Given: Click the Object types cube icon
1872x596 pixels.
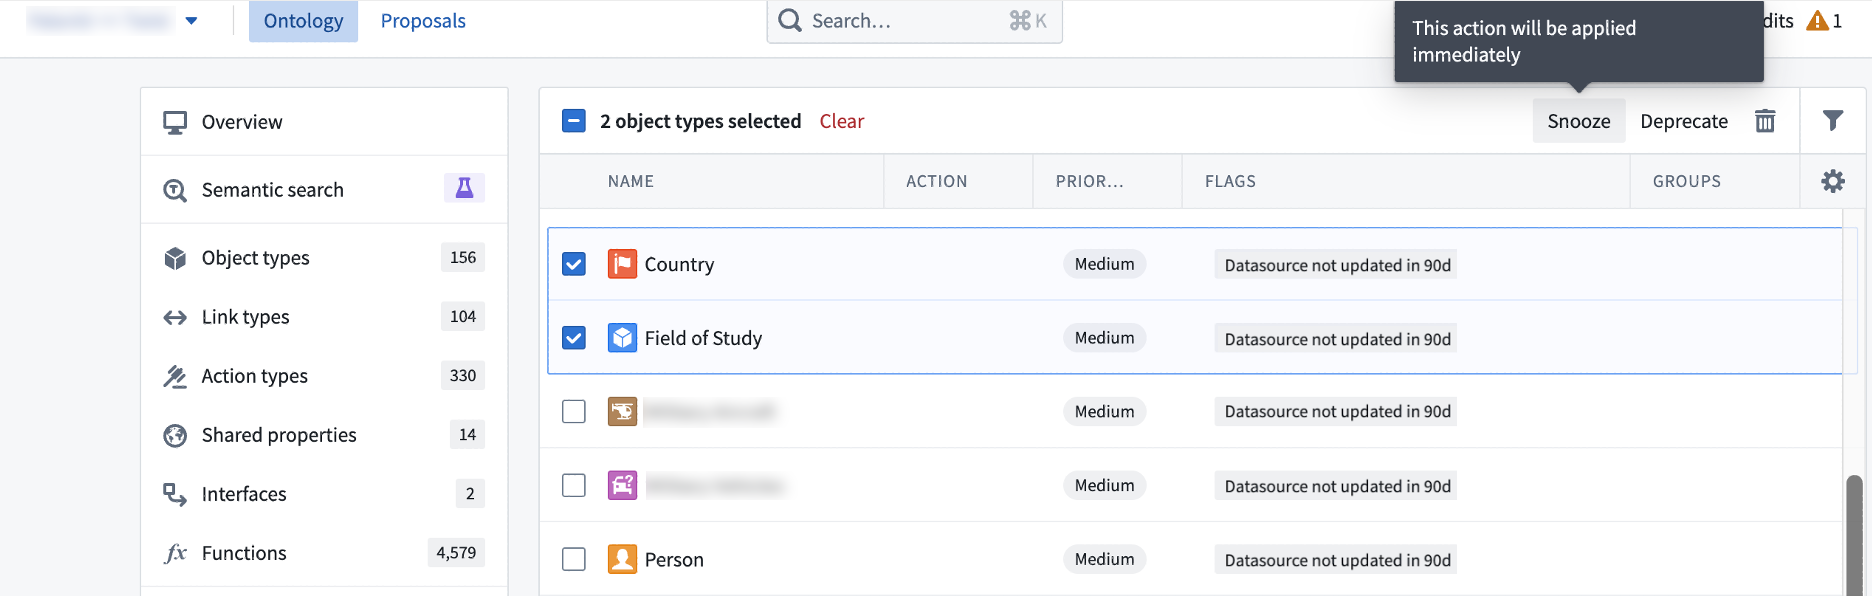Looking at the screenshot, I should (x=175, y=258).
